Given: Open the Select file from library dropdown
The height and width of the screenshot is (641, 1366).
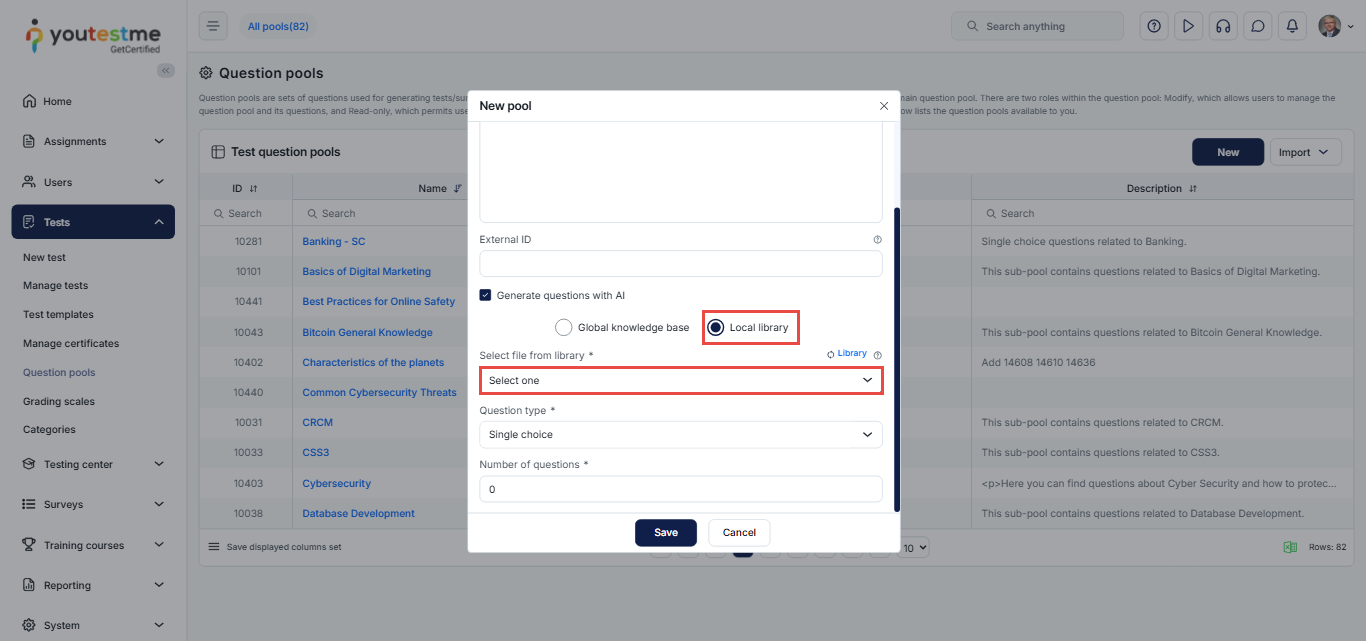Looking at the screenshot, I should coord(681,380).
